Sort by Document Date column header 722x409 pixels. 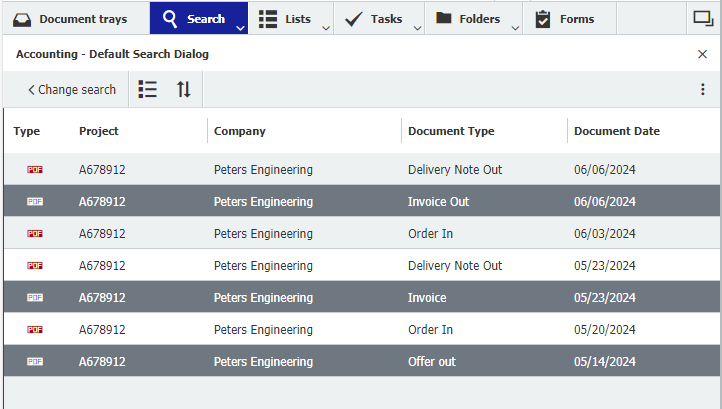click(616, 131)
